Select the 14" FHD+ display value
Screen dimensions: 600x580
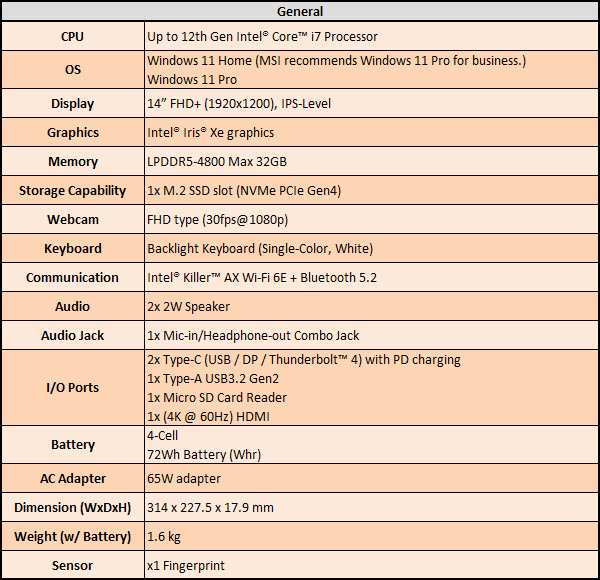coord(239,104)
